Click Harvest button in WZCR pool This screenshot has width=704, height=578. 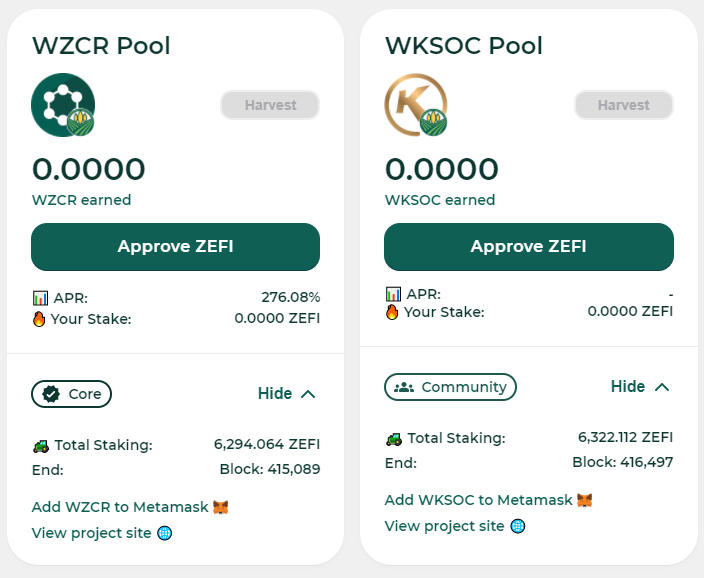click(270, 105)
